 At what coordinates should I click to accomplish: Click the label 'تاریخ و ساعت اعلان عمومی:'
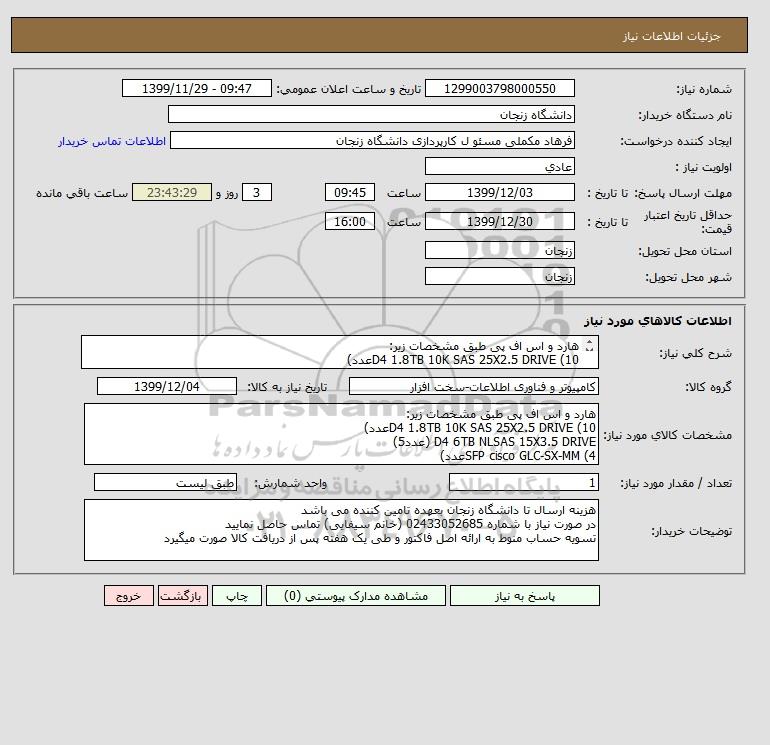point(349,89)
